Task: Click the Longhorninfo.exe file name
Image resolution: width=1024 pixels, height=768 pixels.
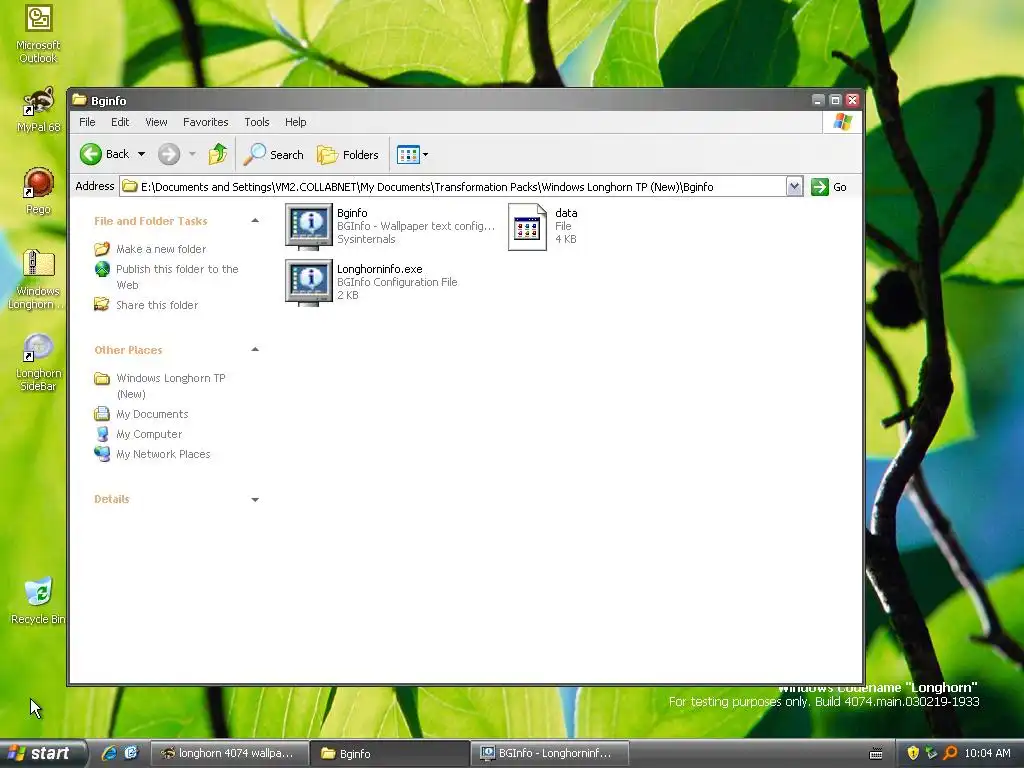Action: pos(379,269)
